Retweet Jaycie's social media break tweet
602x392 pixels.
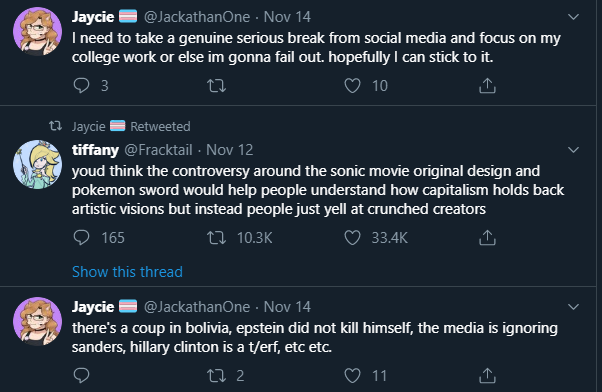pyautogui.click(x=217, y=86)
